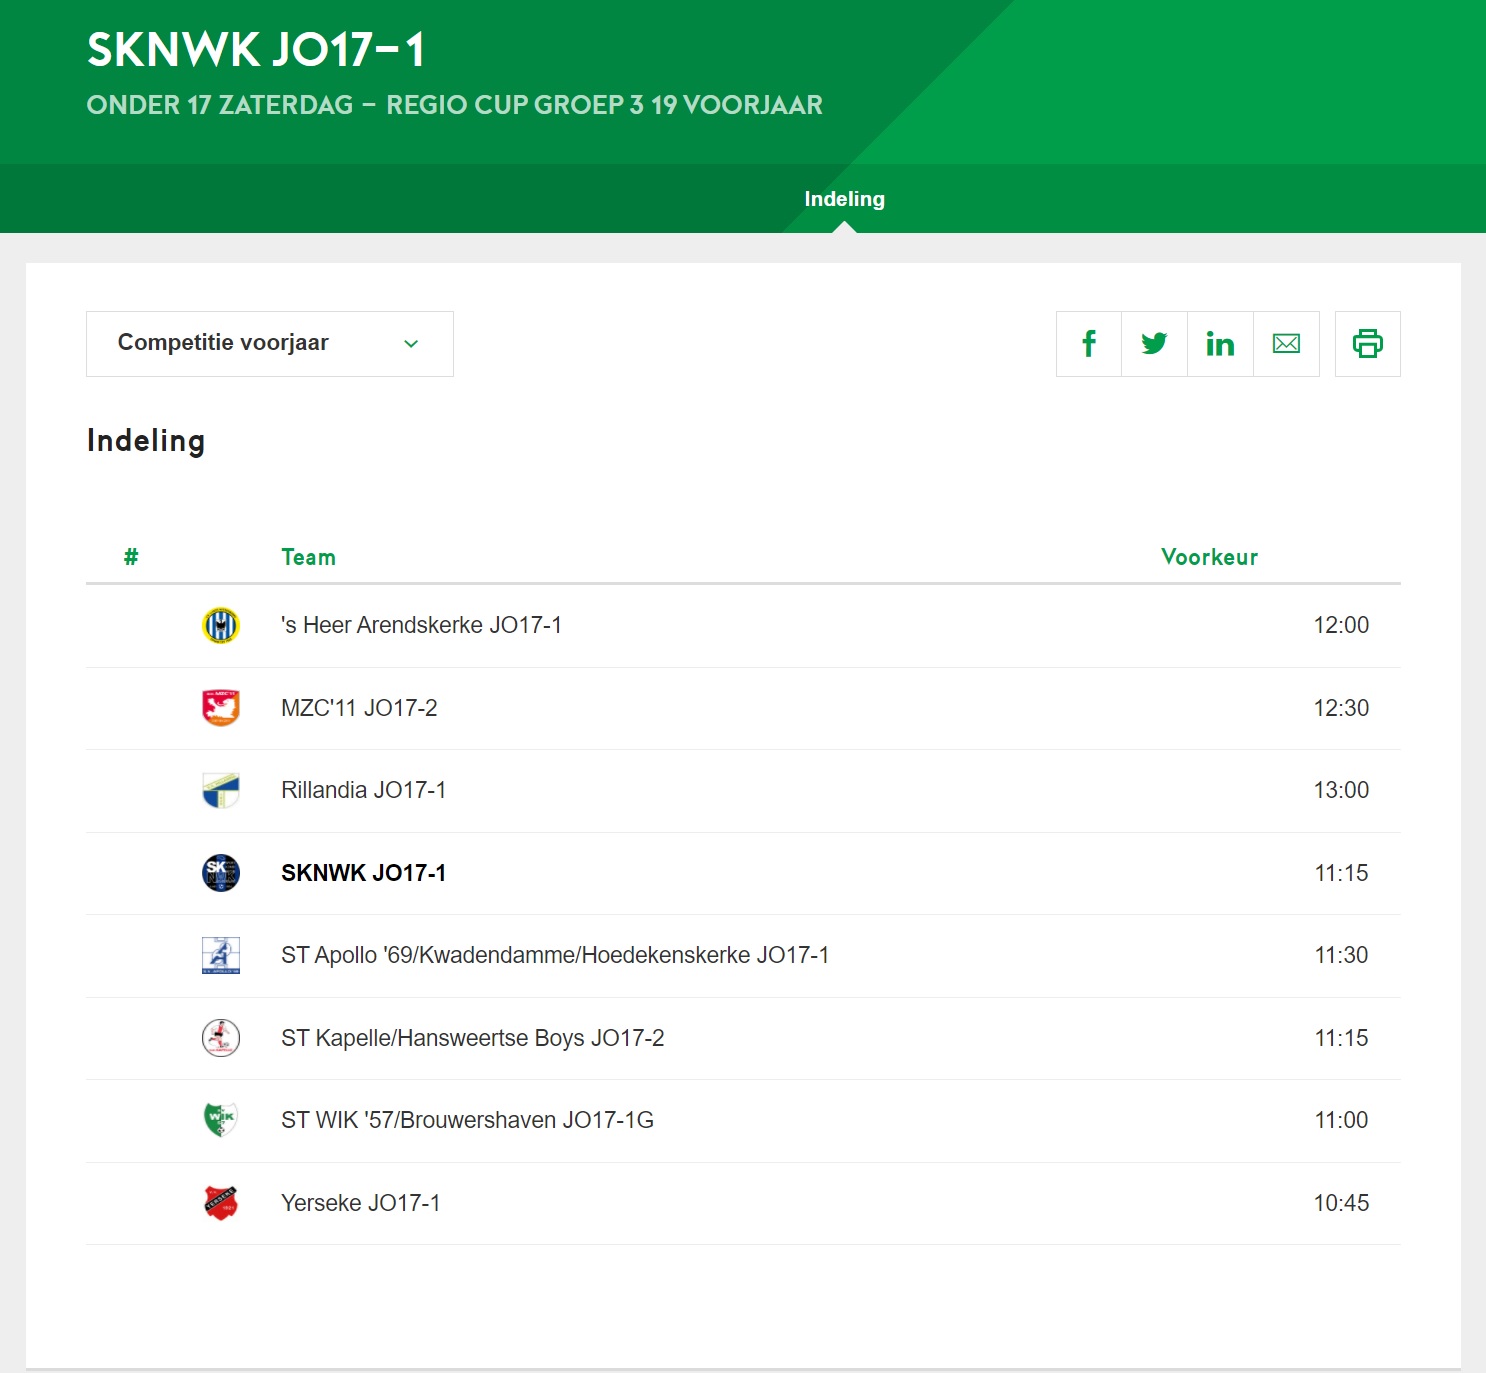Viewport: 1486px width, 1373px height.
Task: Open ST WIK '57/Brouwershaven JO17-1G team
Action: tap(467, 1120)
